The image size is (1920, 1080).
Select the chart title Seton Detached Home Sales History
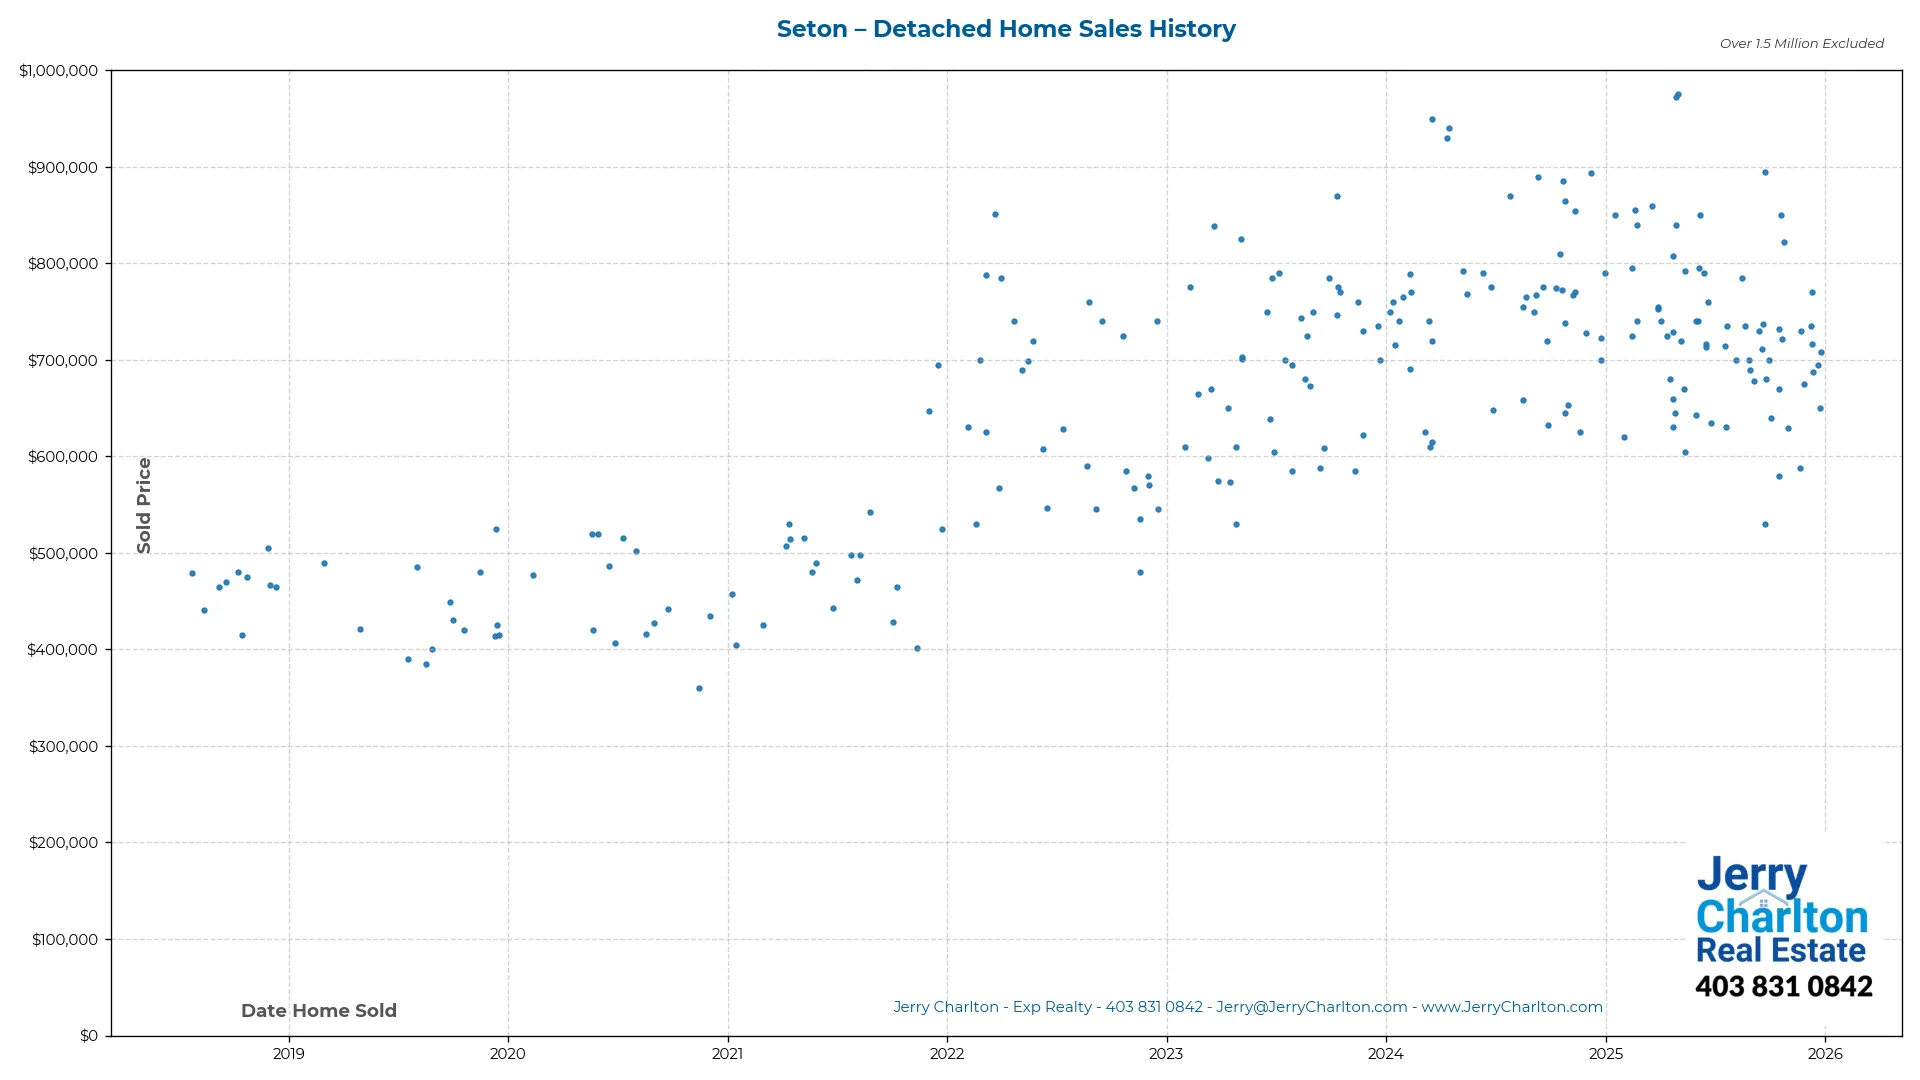[x=1006, y=29]
